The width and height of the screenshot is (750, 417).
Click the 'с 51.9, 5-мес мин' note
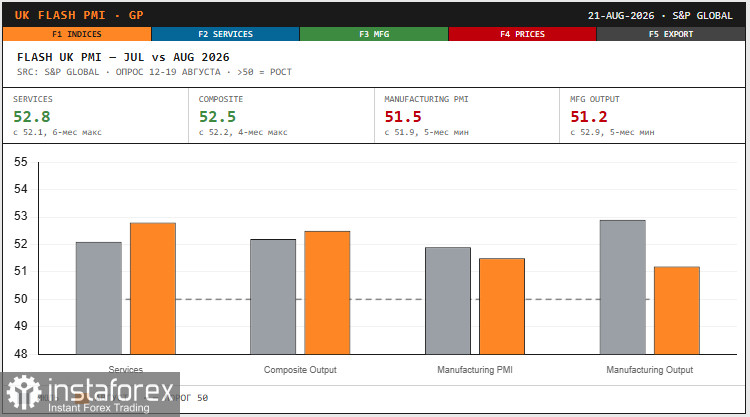[426, 132]
